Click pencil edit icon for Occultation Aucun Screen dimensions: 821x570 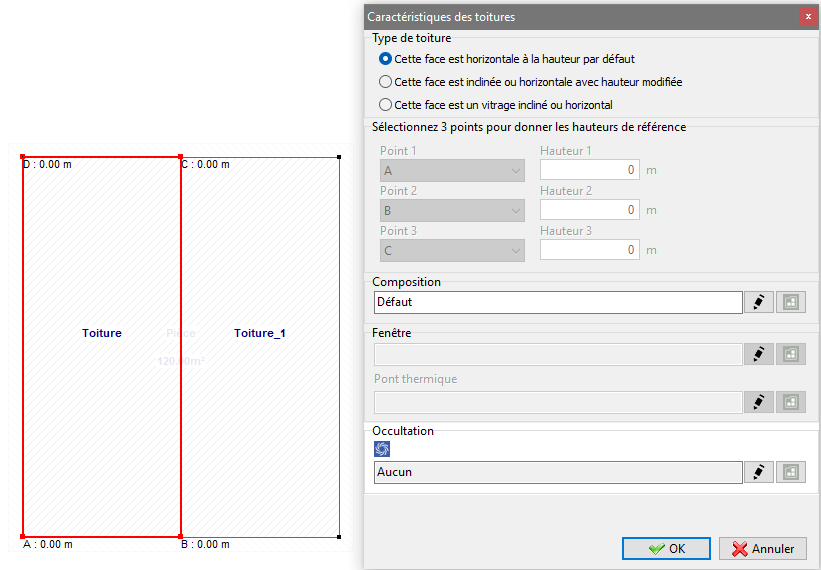click(759, 473)
